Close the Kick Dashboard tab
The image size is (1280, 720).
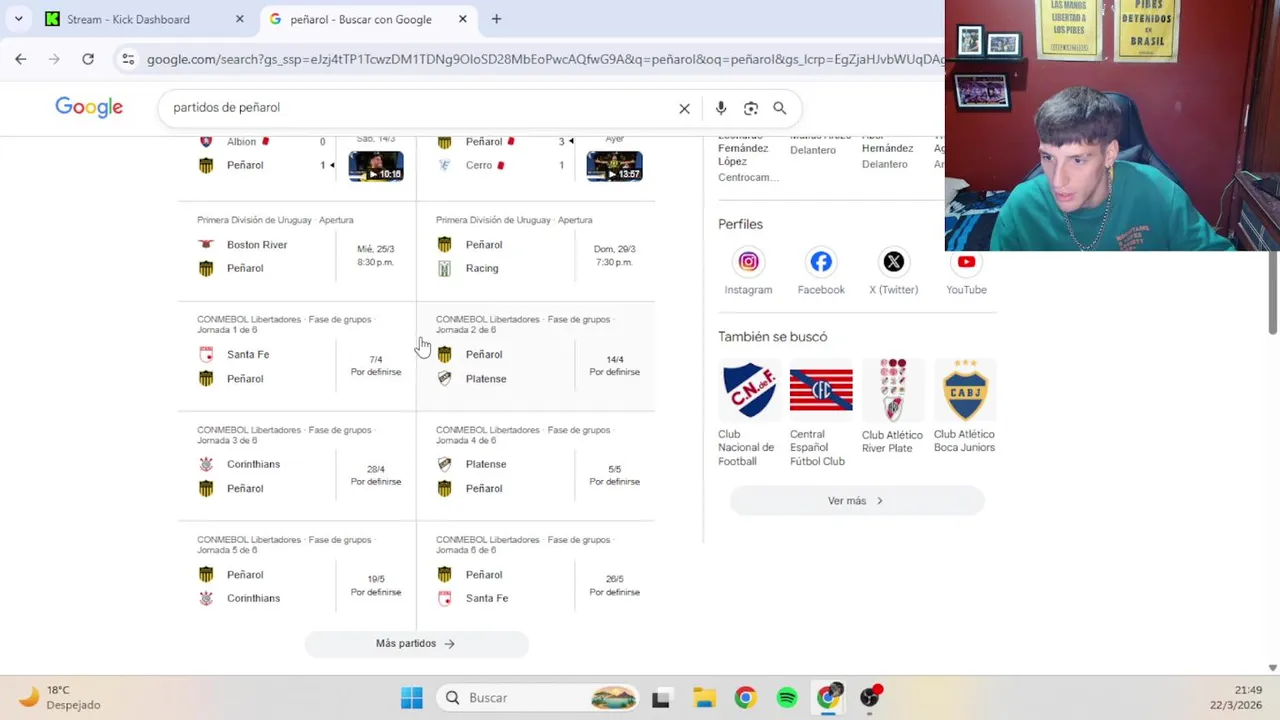pos(239,19)
